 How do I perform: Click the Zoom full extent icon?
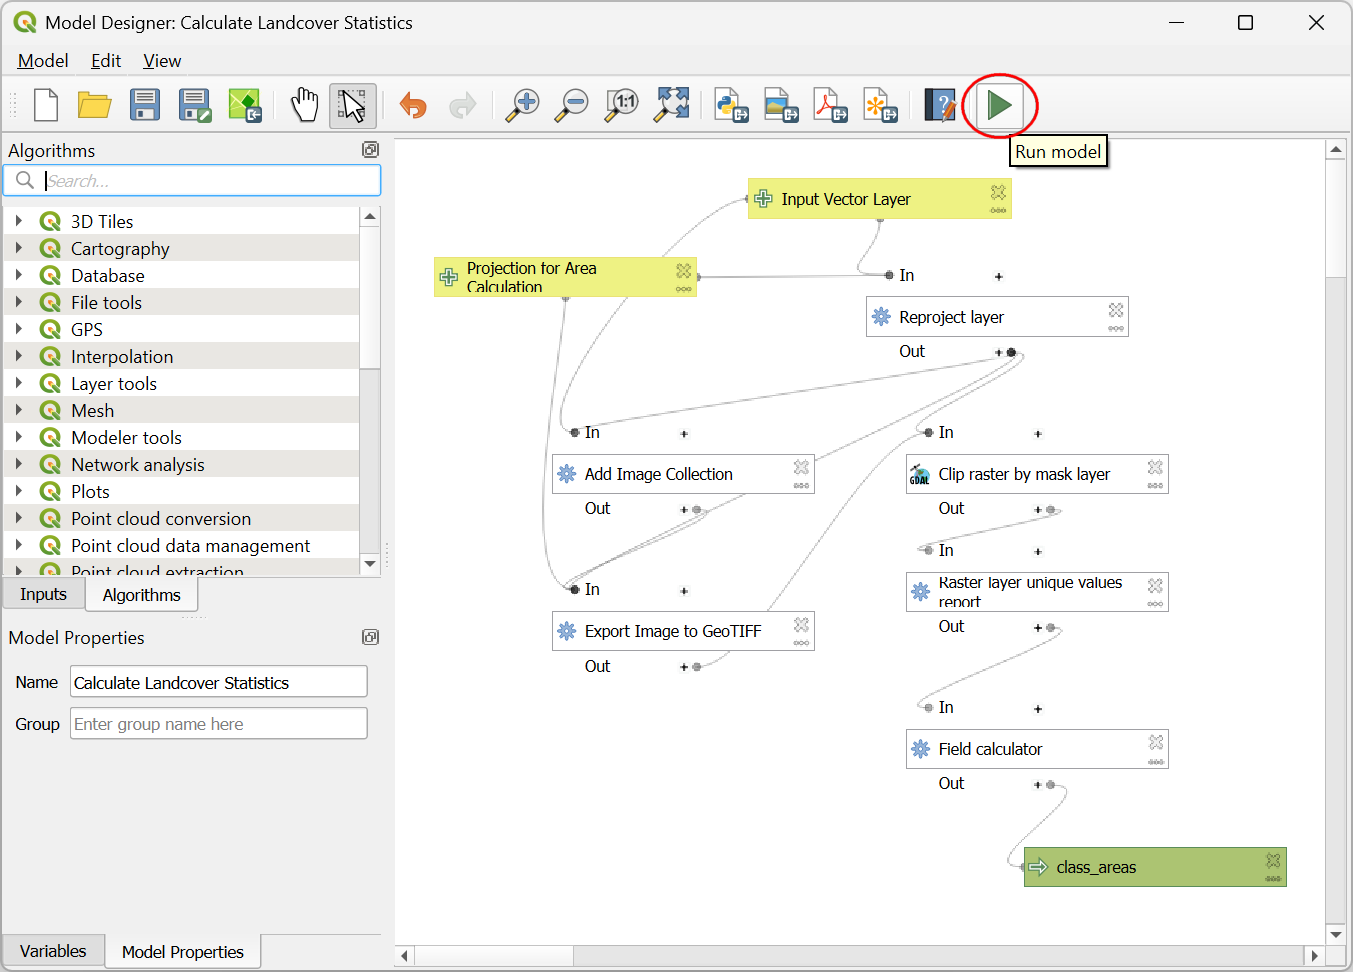pyautogui.click(x=672, y=105)
